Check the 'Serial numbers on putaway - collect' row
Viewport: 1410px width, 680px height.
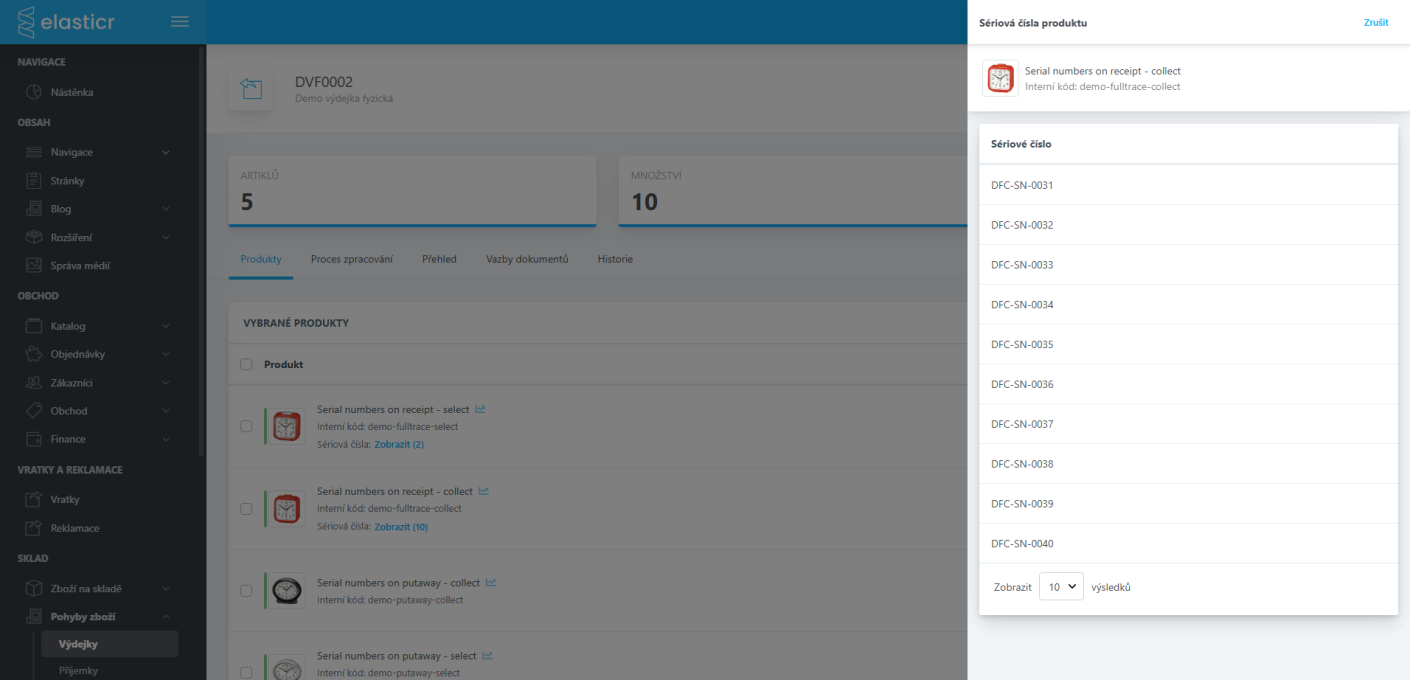tap(246, 591)
